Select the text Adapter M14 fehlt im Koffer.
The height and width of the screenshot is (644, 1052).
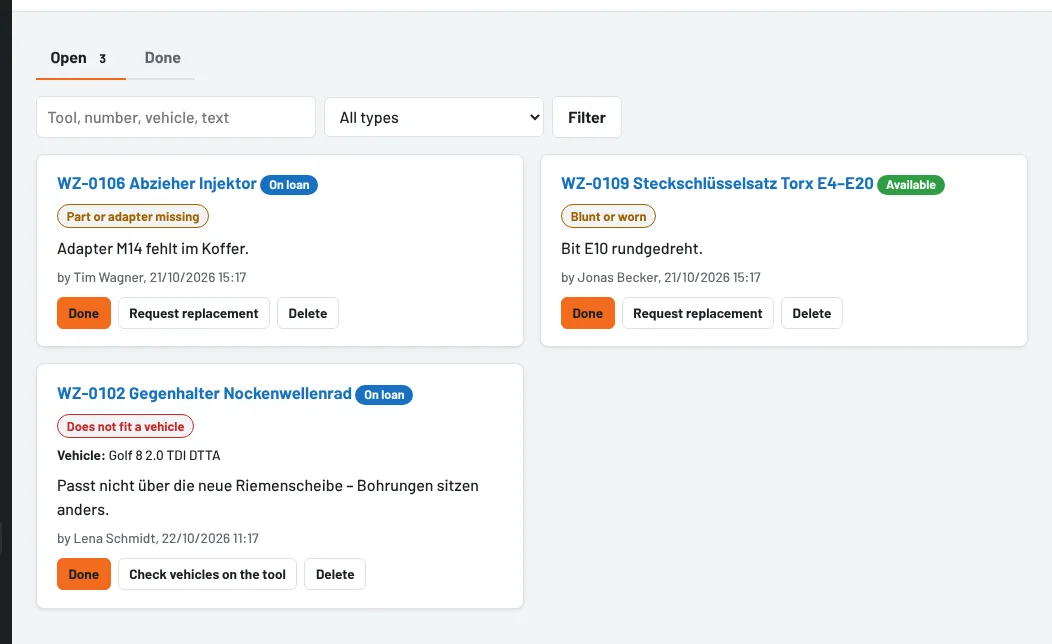pos(153,248)
